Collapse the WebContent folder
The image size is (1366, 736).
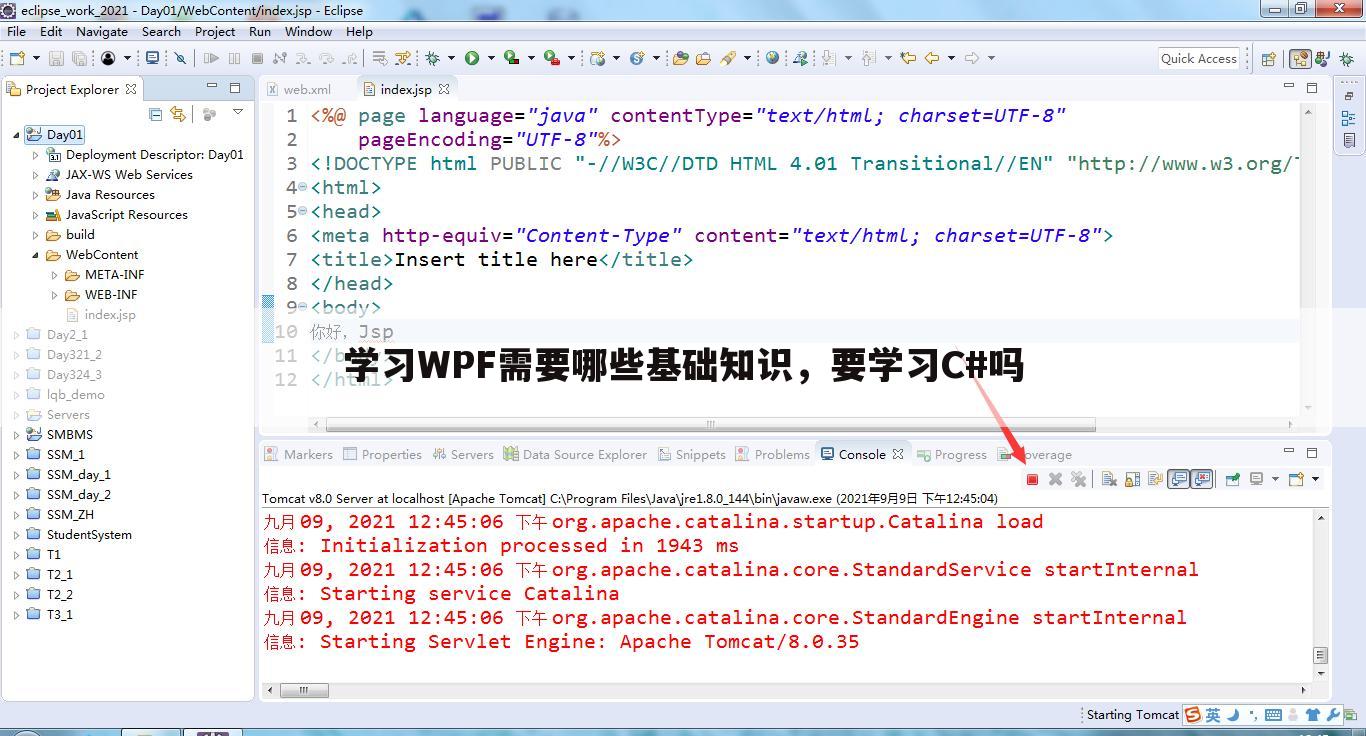point(36,254)
